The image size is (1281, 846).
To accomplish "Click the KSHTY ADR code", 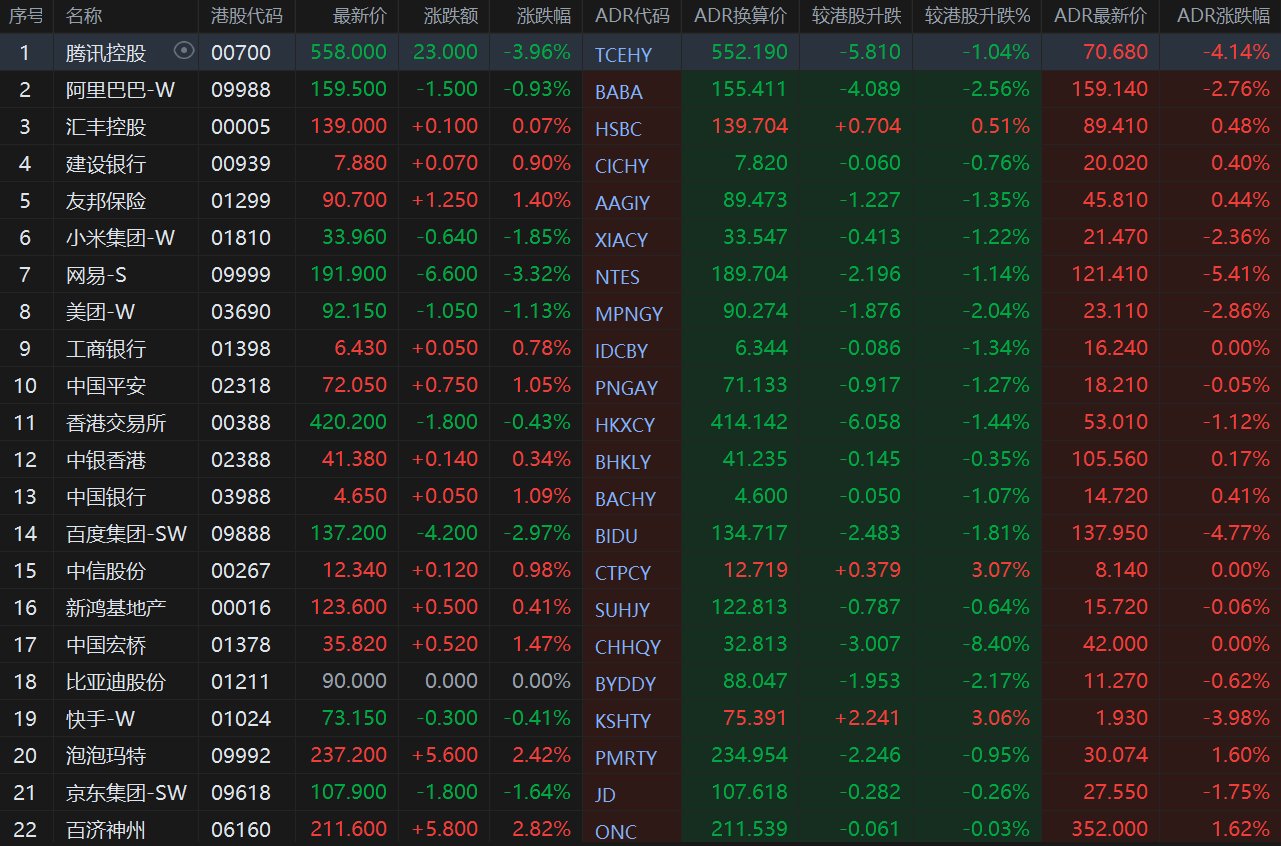I will [622, 721].
